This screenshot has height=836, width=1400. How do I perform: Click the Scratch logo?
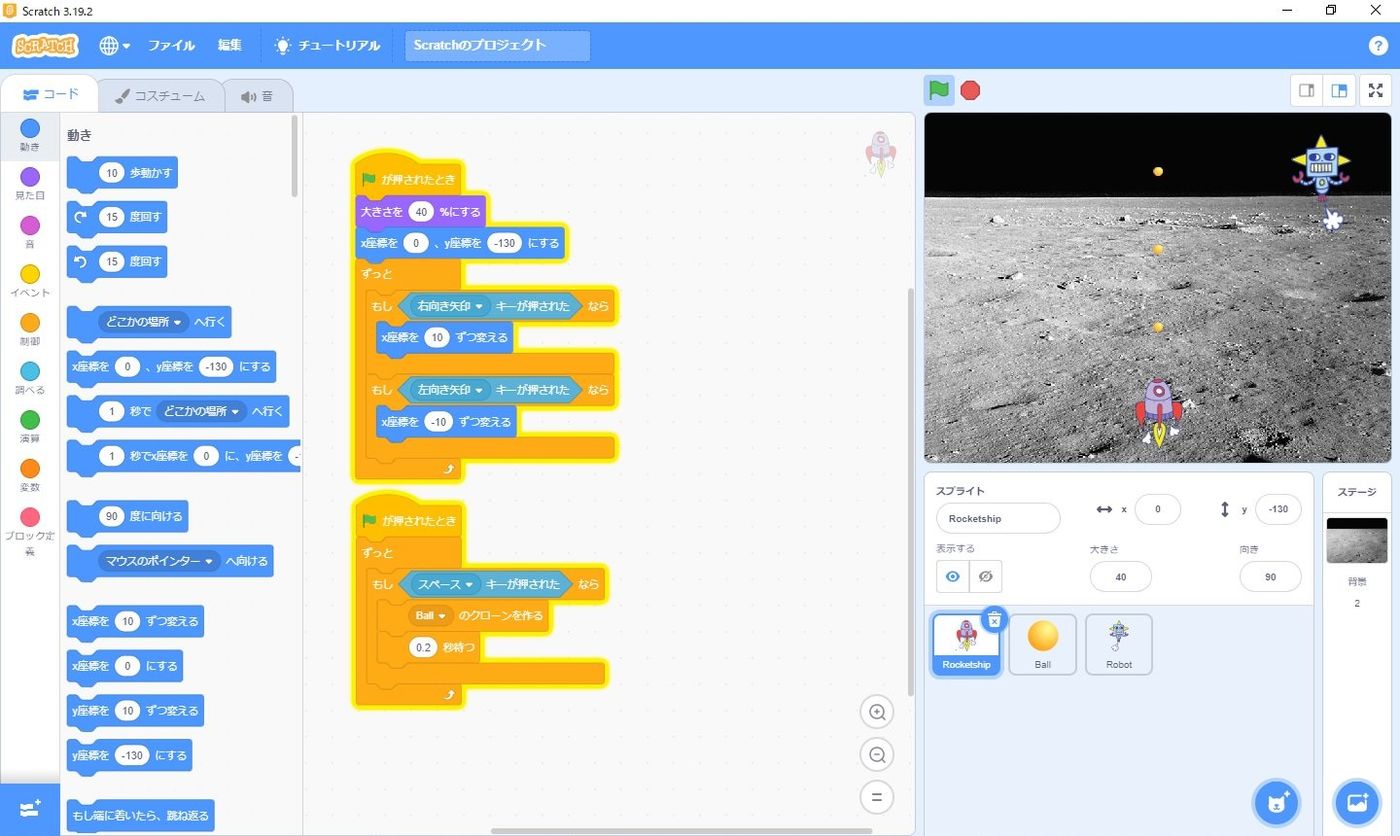pos(44,45)
